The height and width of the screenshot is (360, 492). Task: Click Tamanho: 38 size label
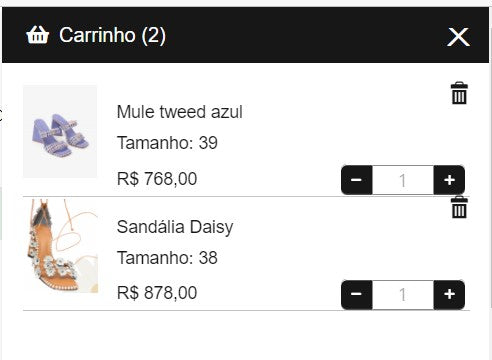tap(167, 258)
